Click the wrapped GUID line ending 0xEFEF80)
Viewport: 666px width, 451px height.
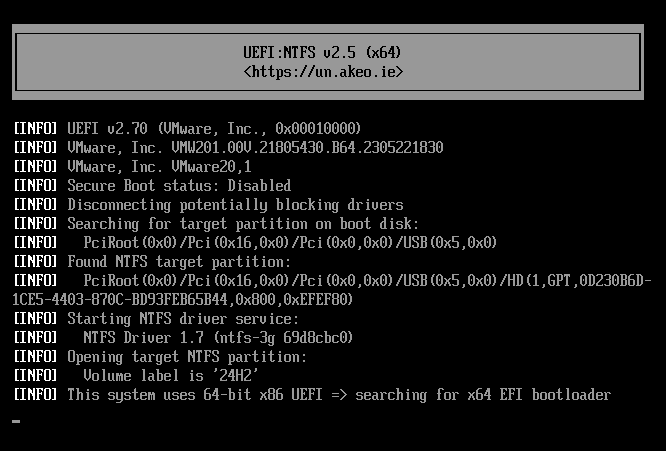182,299
